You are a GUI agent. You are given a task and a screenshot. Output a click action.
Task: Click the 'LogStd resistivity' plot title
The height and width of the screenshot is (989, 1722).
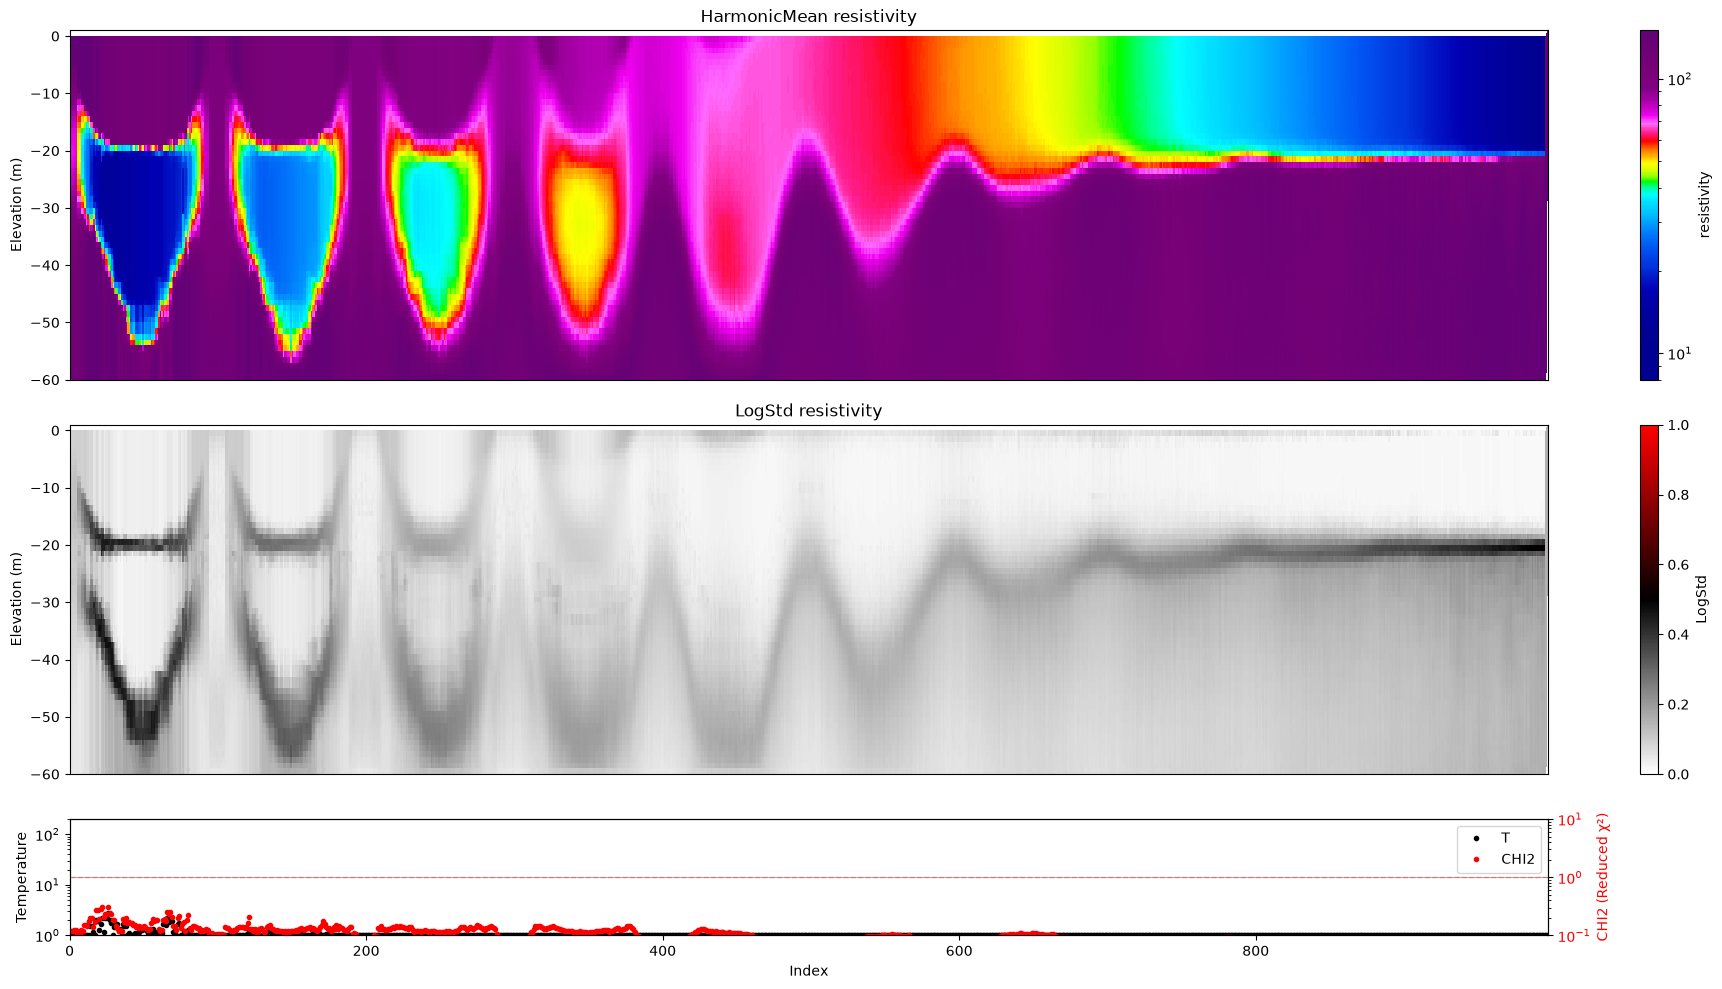tap(808, 410)
